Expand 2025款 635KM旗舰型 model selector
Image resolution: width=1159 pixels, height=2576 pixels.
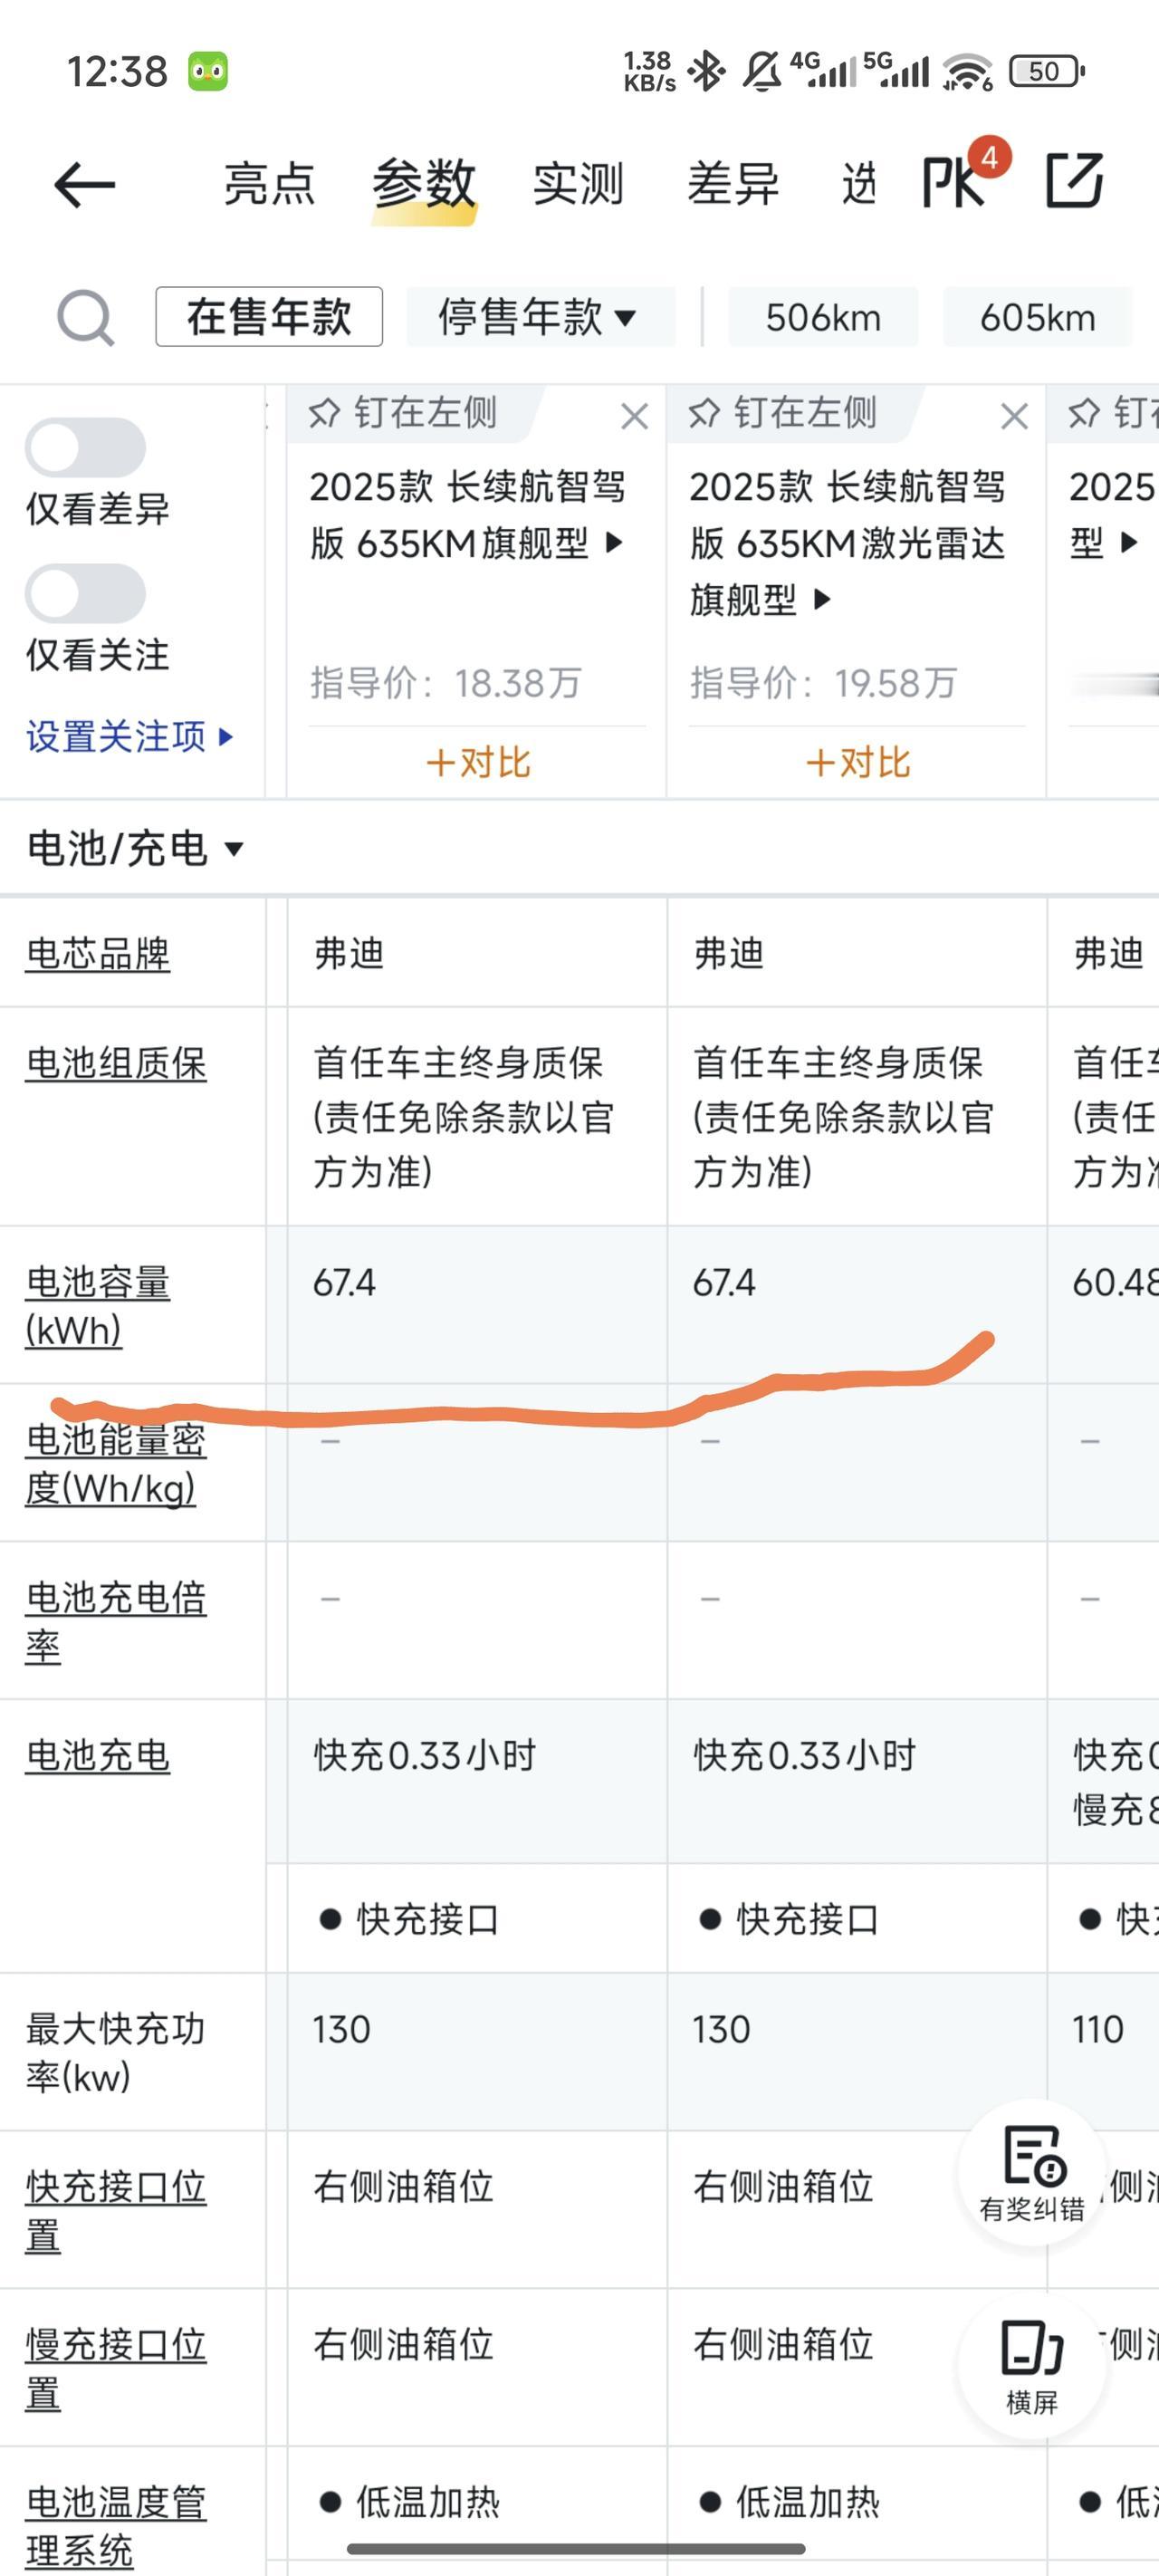tap(467, 515)
